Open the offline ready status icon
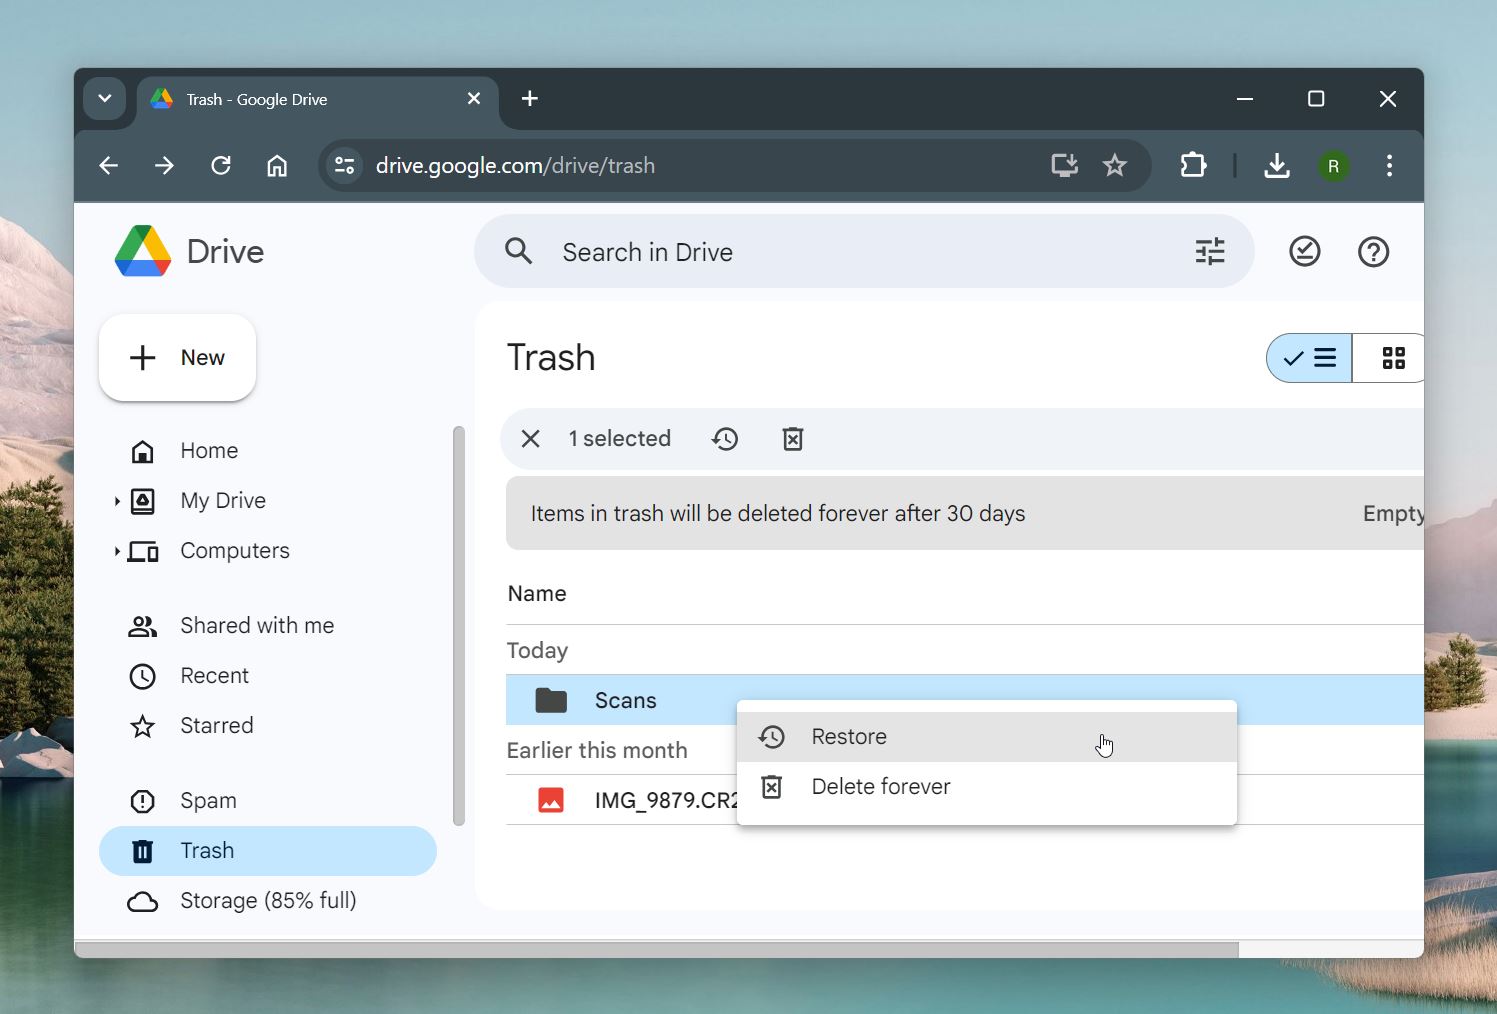The width and height of the screenshot is (1497, 1014). pos(1305,251)
